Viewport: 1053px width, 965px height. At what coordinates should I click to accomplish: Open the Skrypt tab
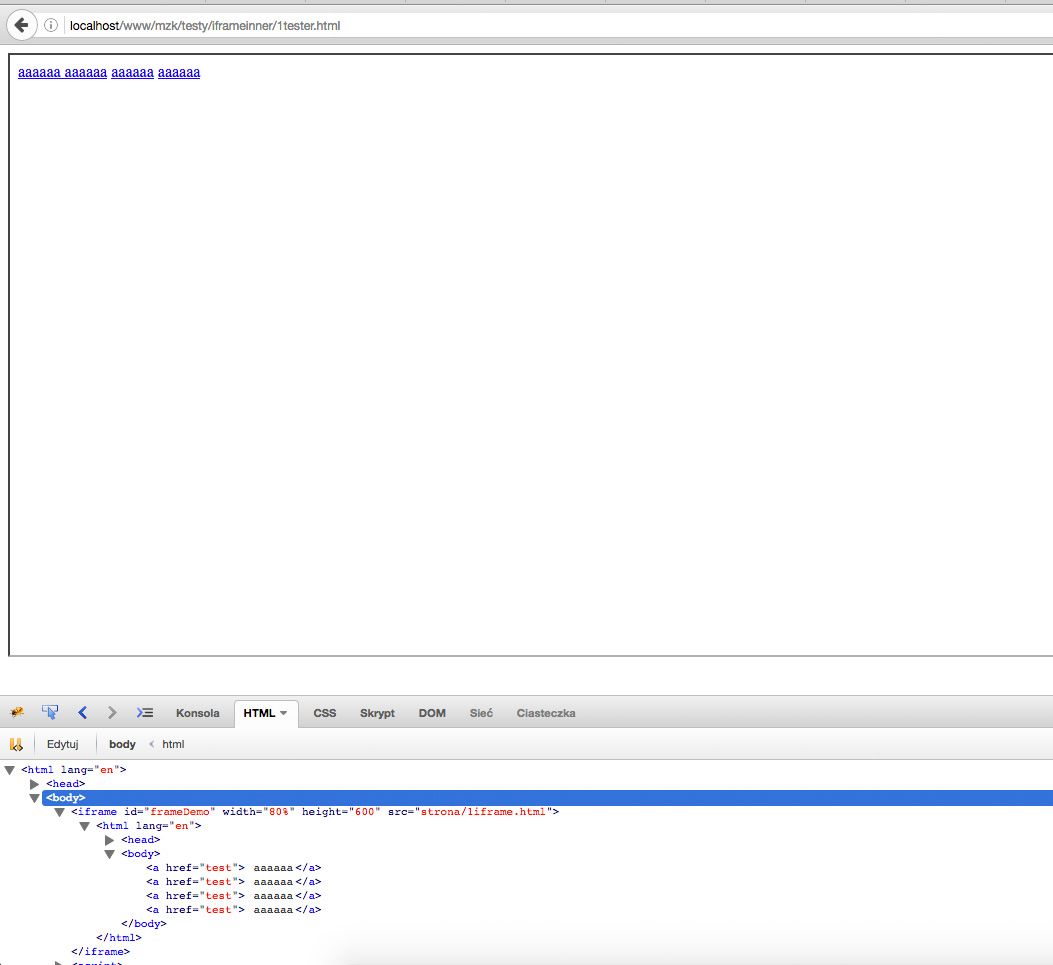377,713
